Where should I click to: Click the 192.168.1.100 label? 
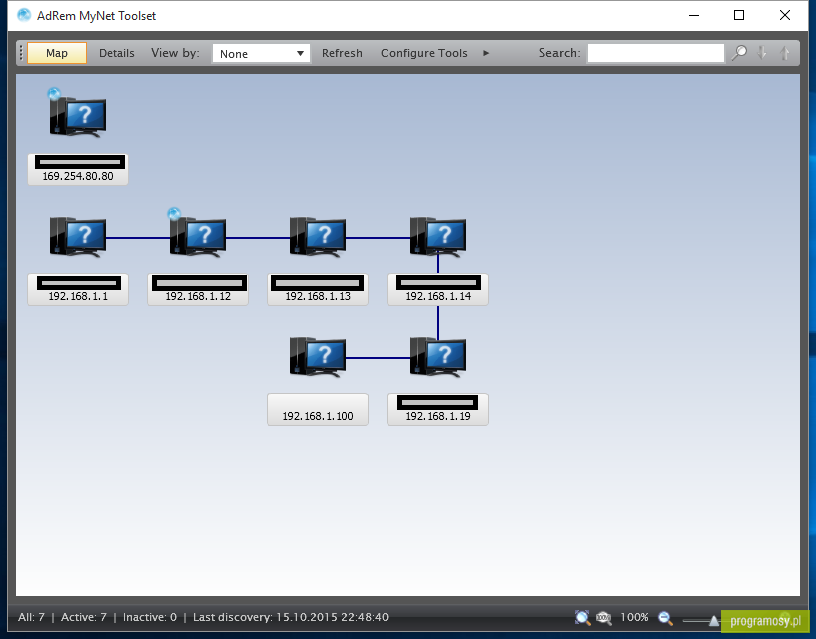click(x=318, y=410)
